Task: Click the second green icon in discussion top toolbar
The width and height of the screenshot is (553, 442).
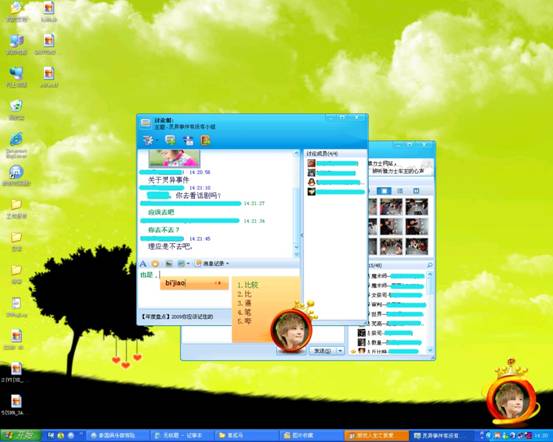Action: 171,140
